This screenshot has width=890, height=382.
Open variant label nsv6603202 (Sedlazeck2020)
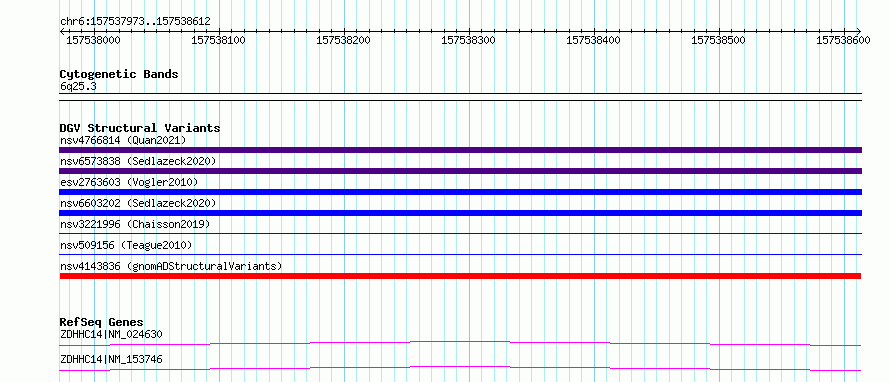click(x=138, y=203)
